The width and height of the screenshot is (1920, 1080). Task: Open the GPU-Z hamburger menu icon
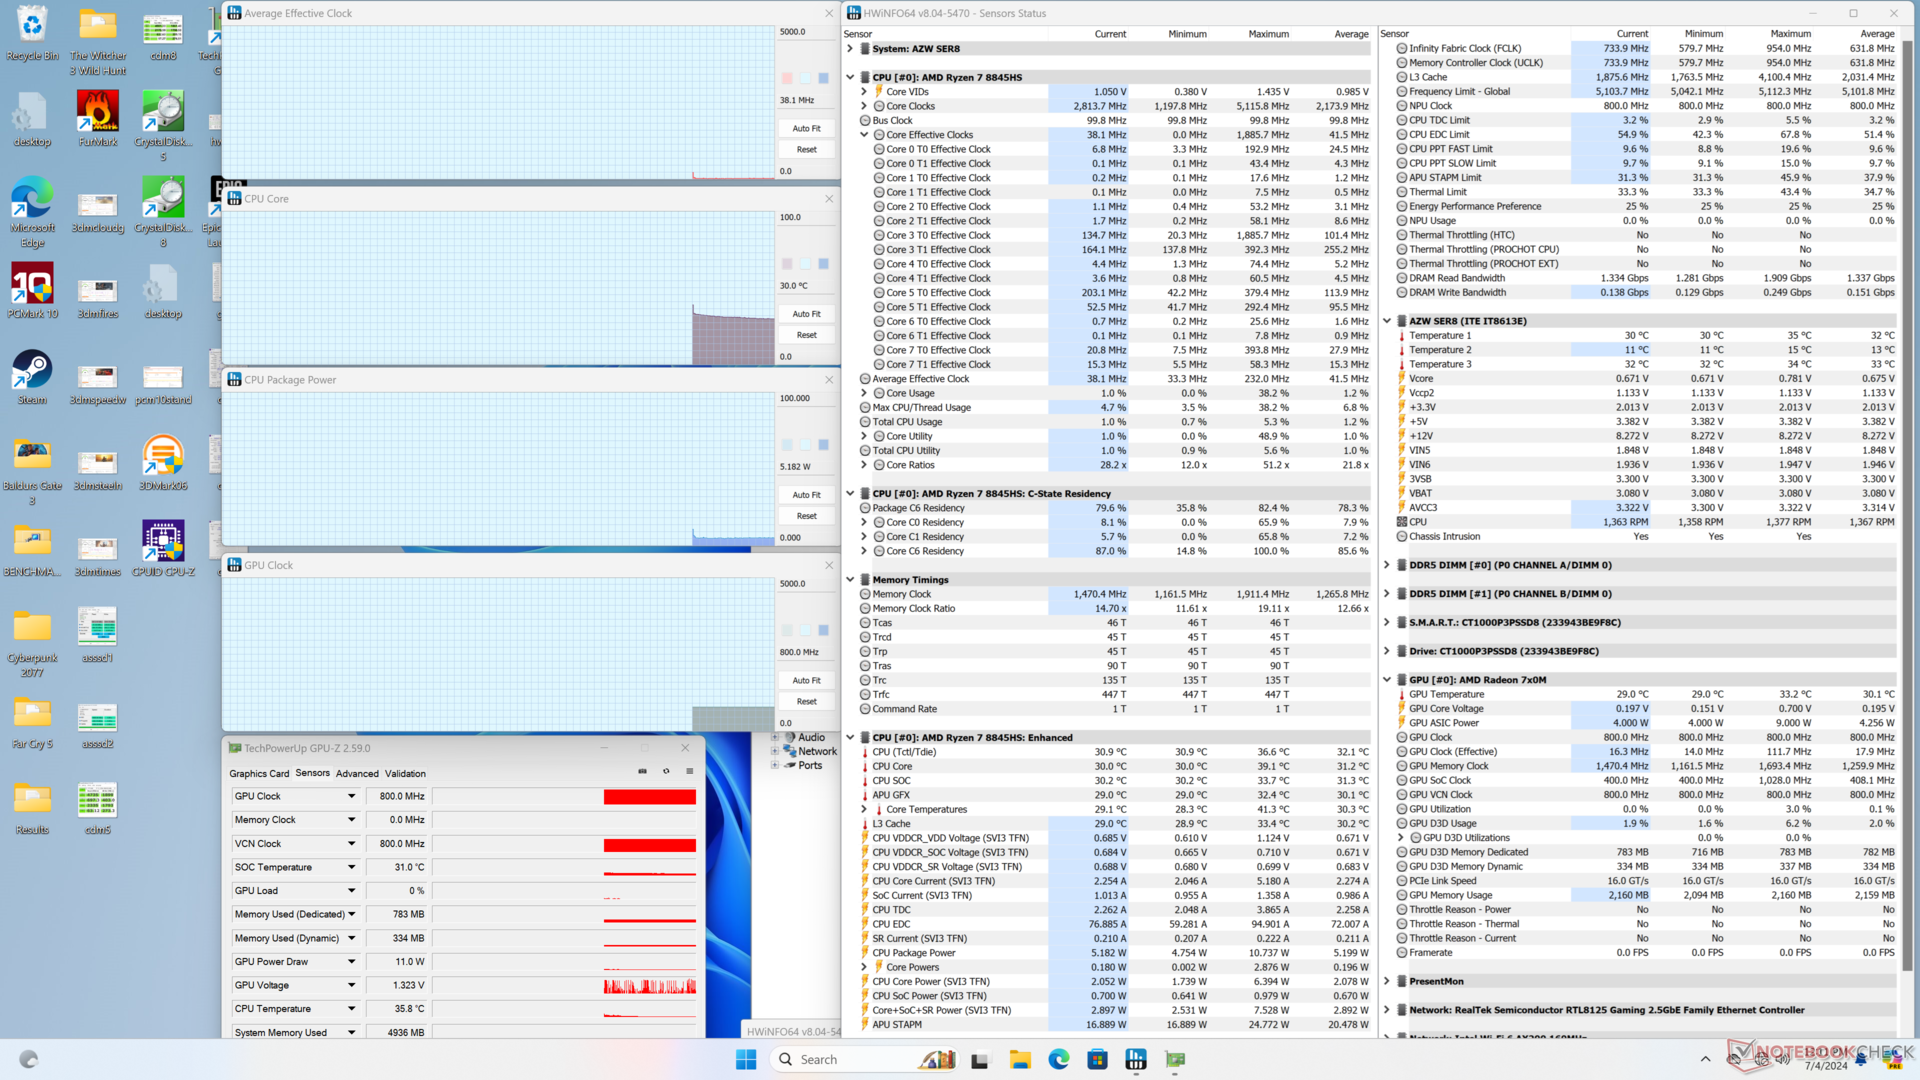click(x=689, y=772)
